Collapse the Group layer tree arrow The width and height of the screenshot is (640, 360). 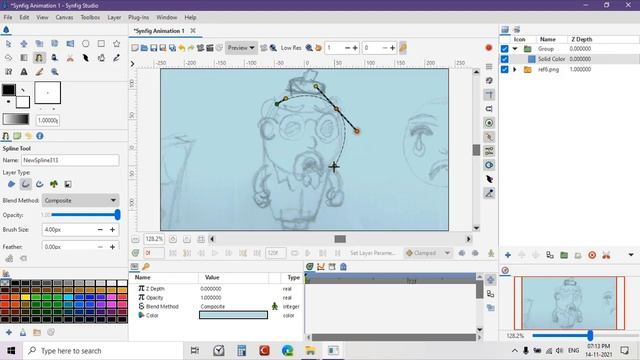coord(515,49)
